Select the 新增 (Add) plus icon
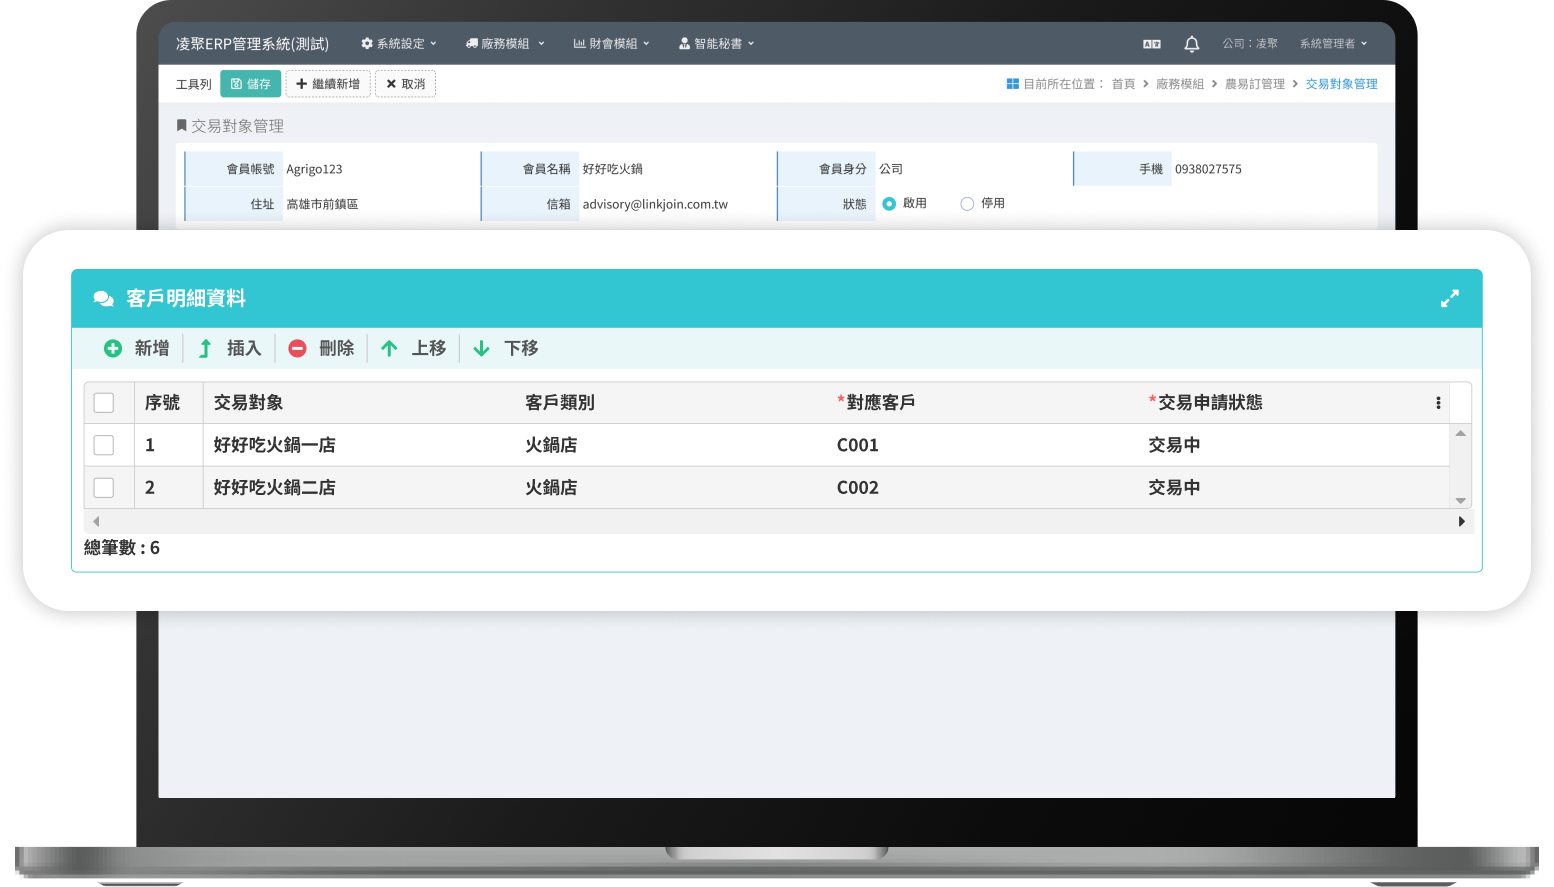This screenshot has height=887, width=1554. 114,348
